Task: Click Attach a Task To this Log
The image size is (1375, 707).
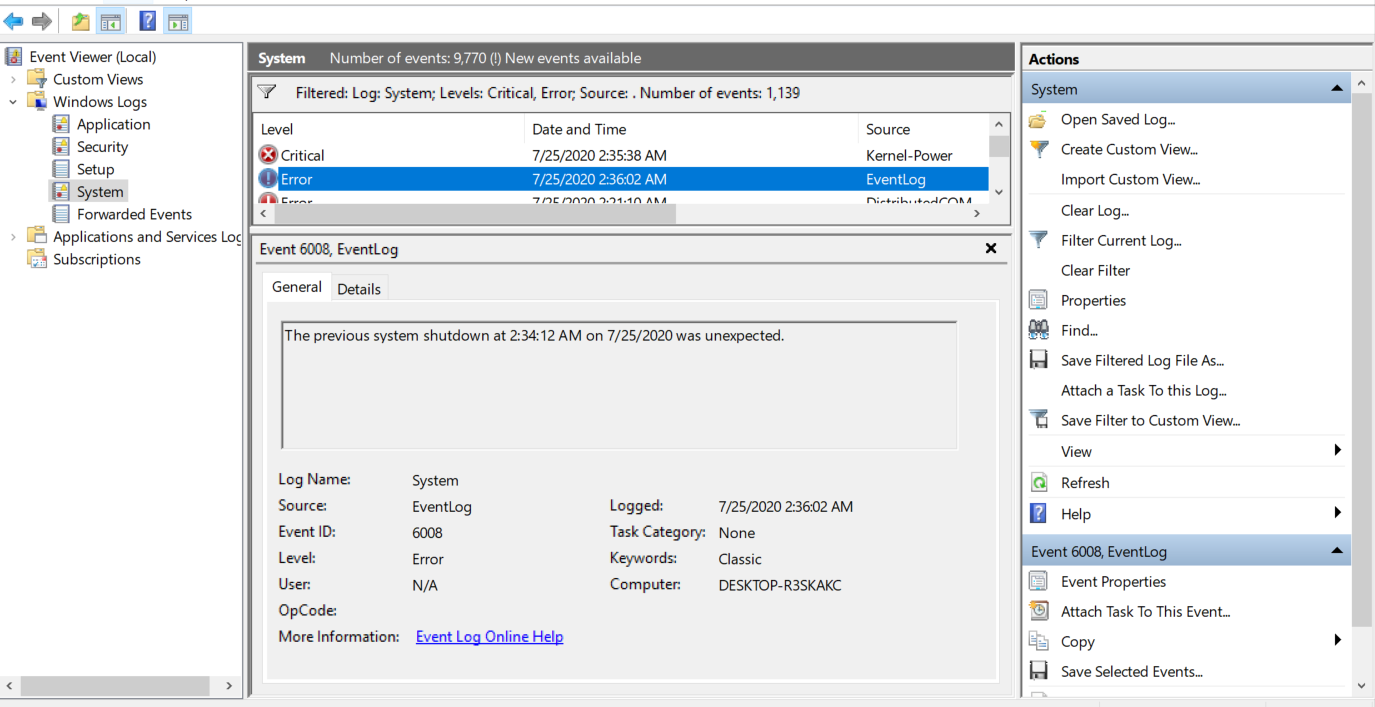Action: click(x=1144, y=390)
